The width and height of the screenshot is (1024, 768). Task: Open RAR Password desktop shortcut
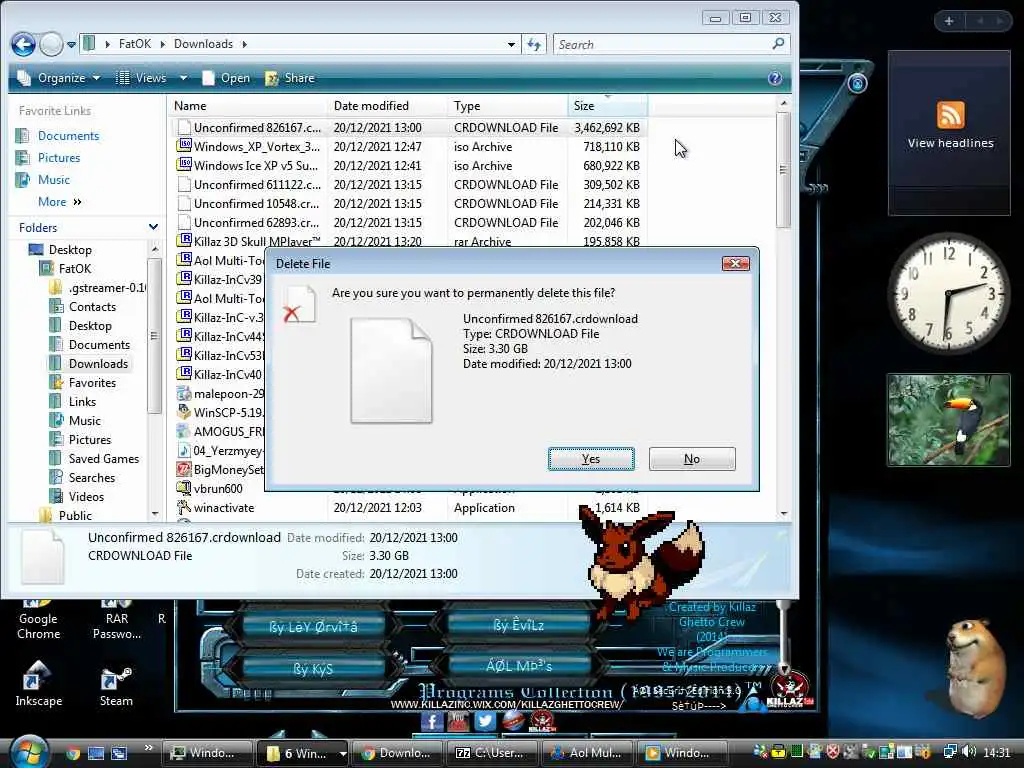pyautogui.click(x=116, y=620)
